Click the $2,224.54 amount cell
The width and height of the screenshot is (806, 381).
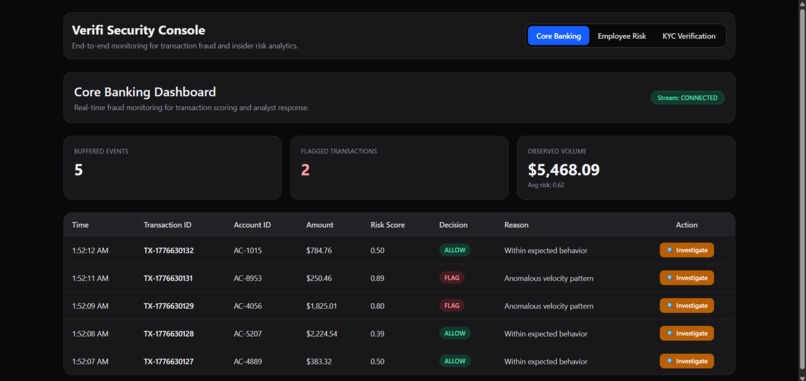point(322,334)
